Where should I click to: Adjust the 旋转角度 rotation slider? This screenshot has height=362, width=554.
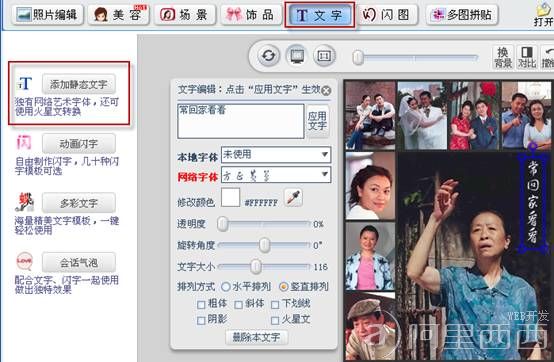pyautogui.click(x=264, y=245)
